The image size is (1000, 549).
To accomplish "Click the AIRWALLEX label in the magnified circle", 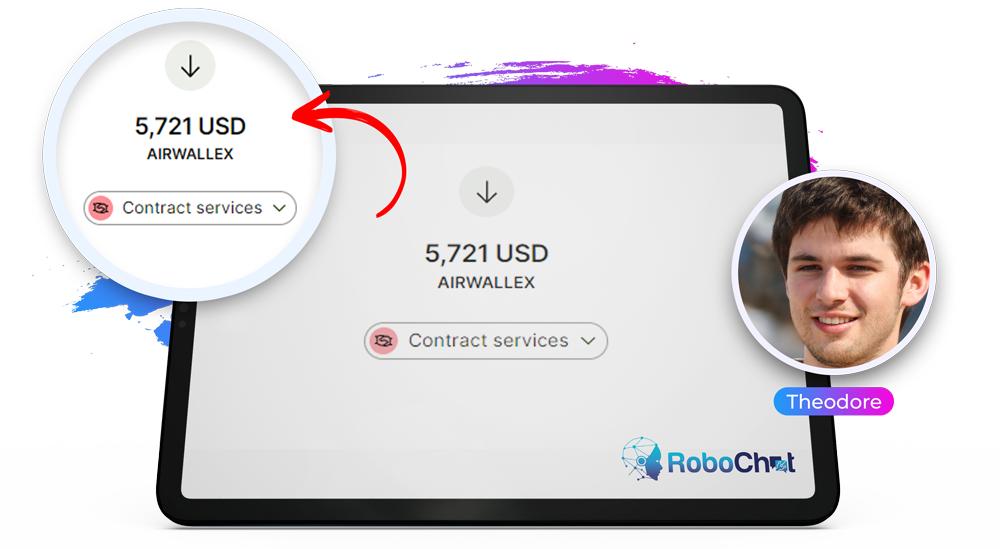I will 190,154.
